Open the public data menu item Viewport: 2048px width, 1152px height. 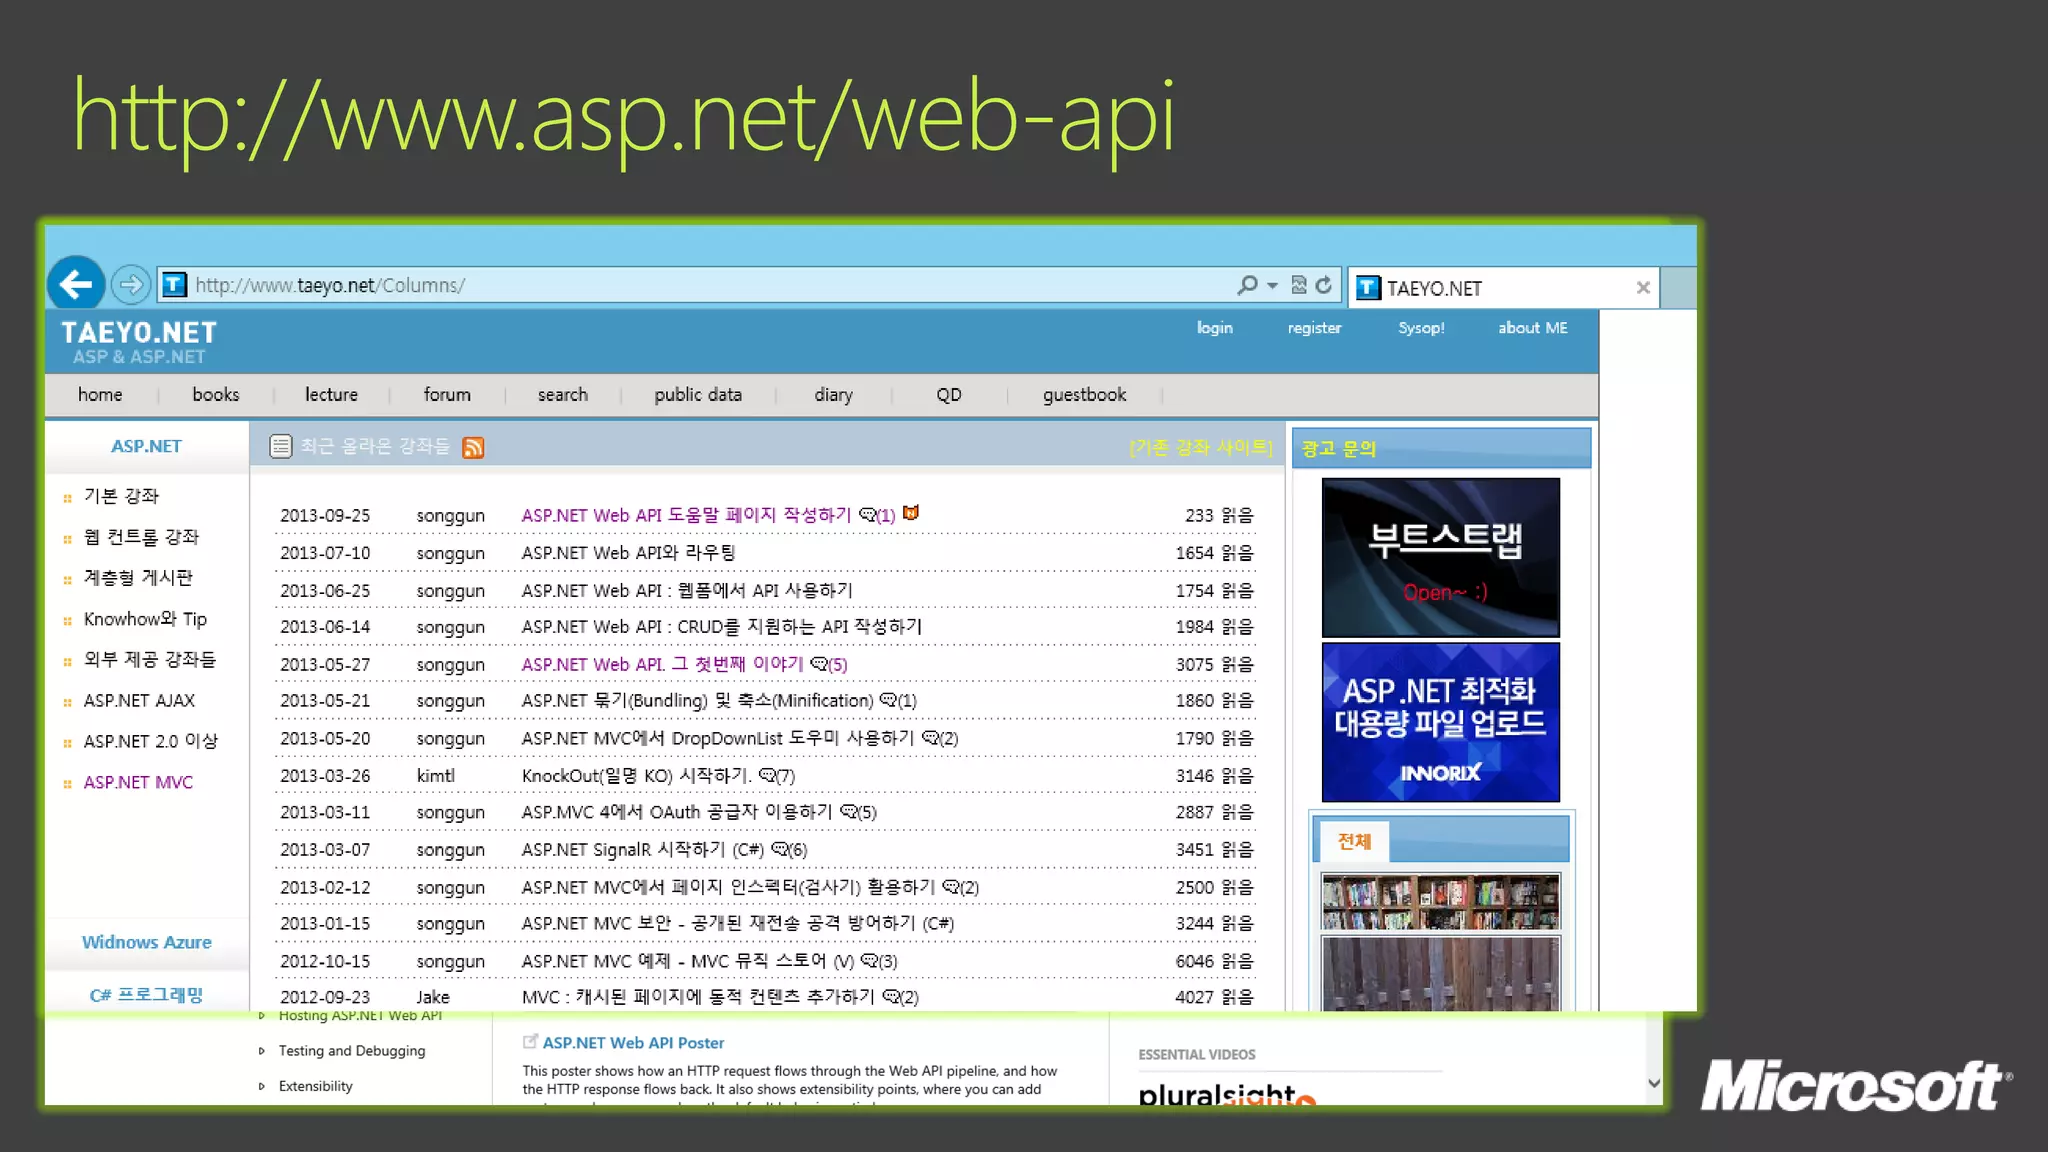click(x=698, y=395)
